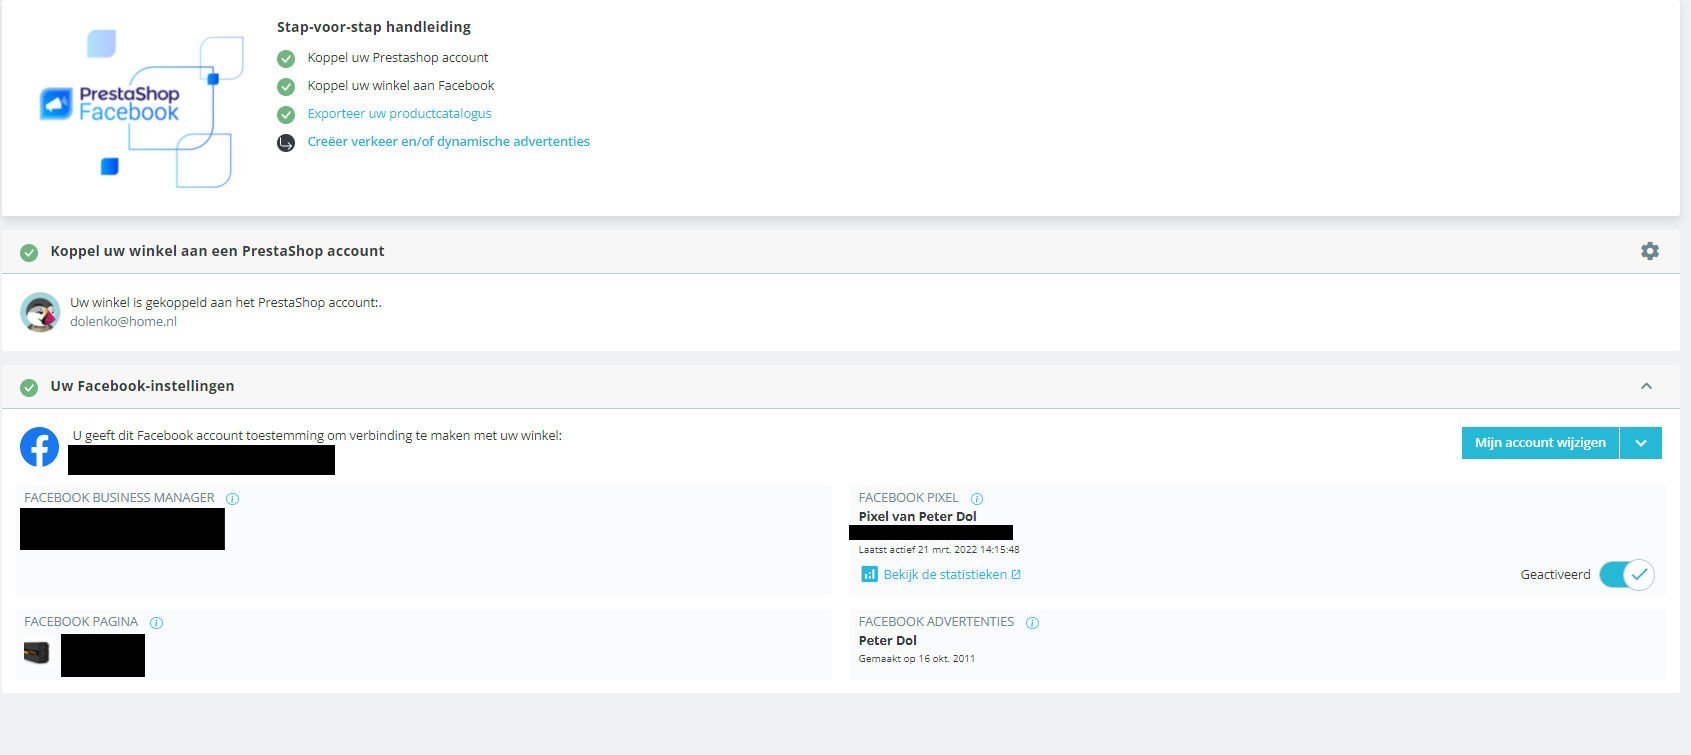
Task: Click external-link icon after 'Bekijk de statistieken'
Action: [x=1016, y=575]
